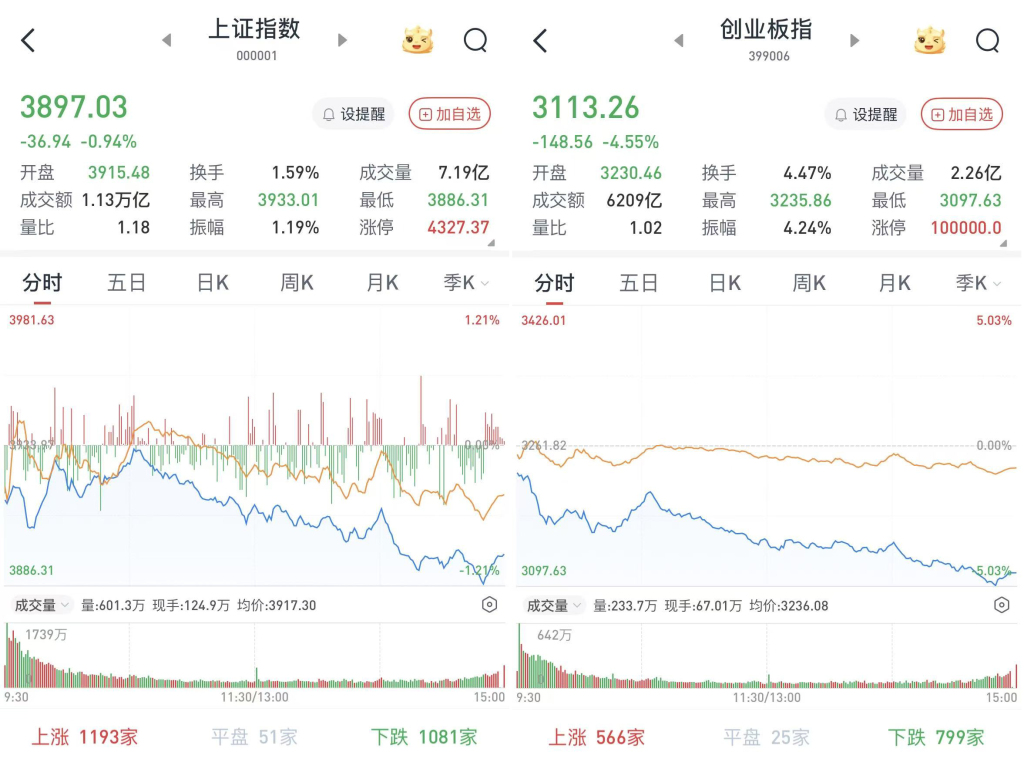The image size is (1024, 759).
Task: Expand 上证指数 quote details corner triangle
Action: click(490, 242)
